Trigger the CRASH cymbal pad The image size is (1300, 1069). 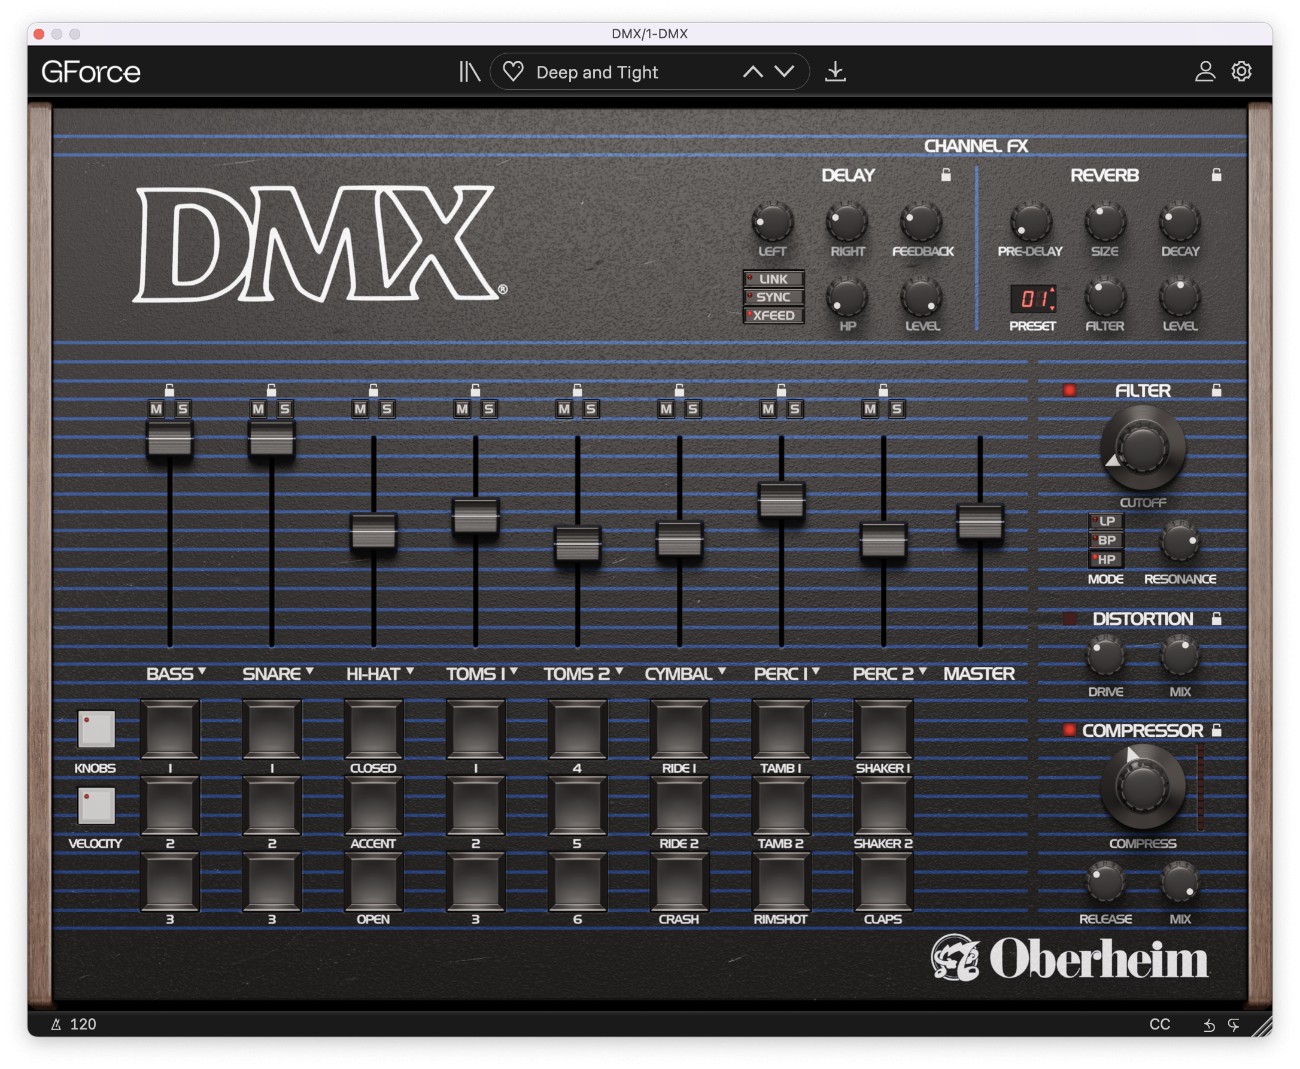[679, 881]
